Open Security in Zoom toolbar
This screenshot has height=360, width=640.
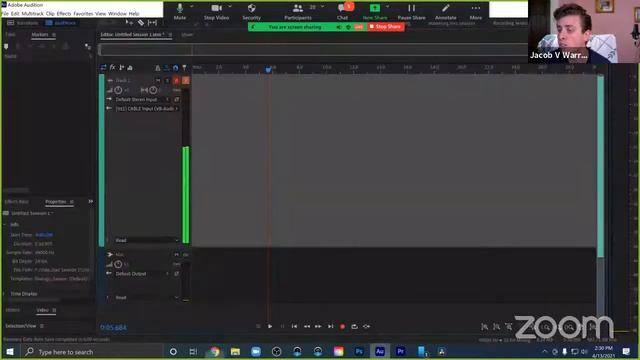click(x=251, y=12)
